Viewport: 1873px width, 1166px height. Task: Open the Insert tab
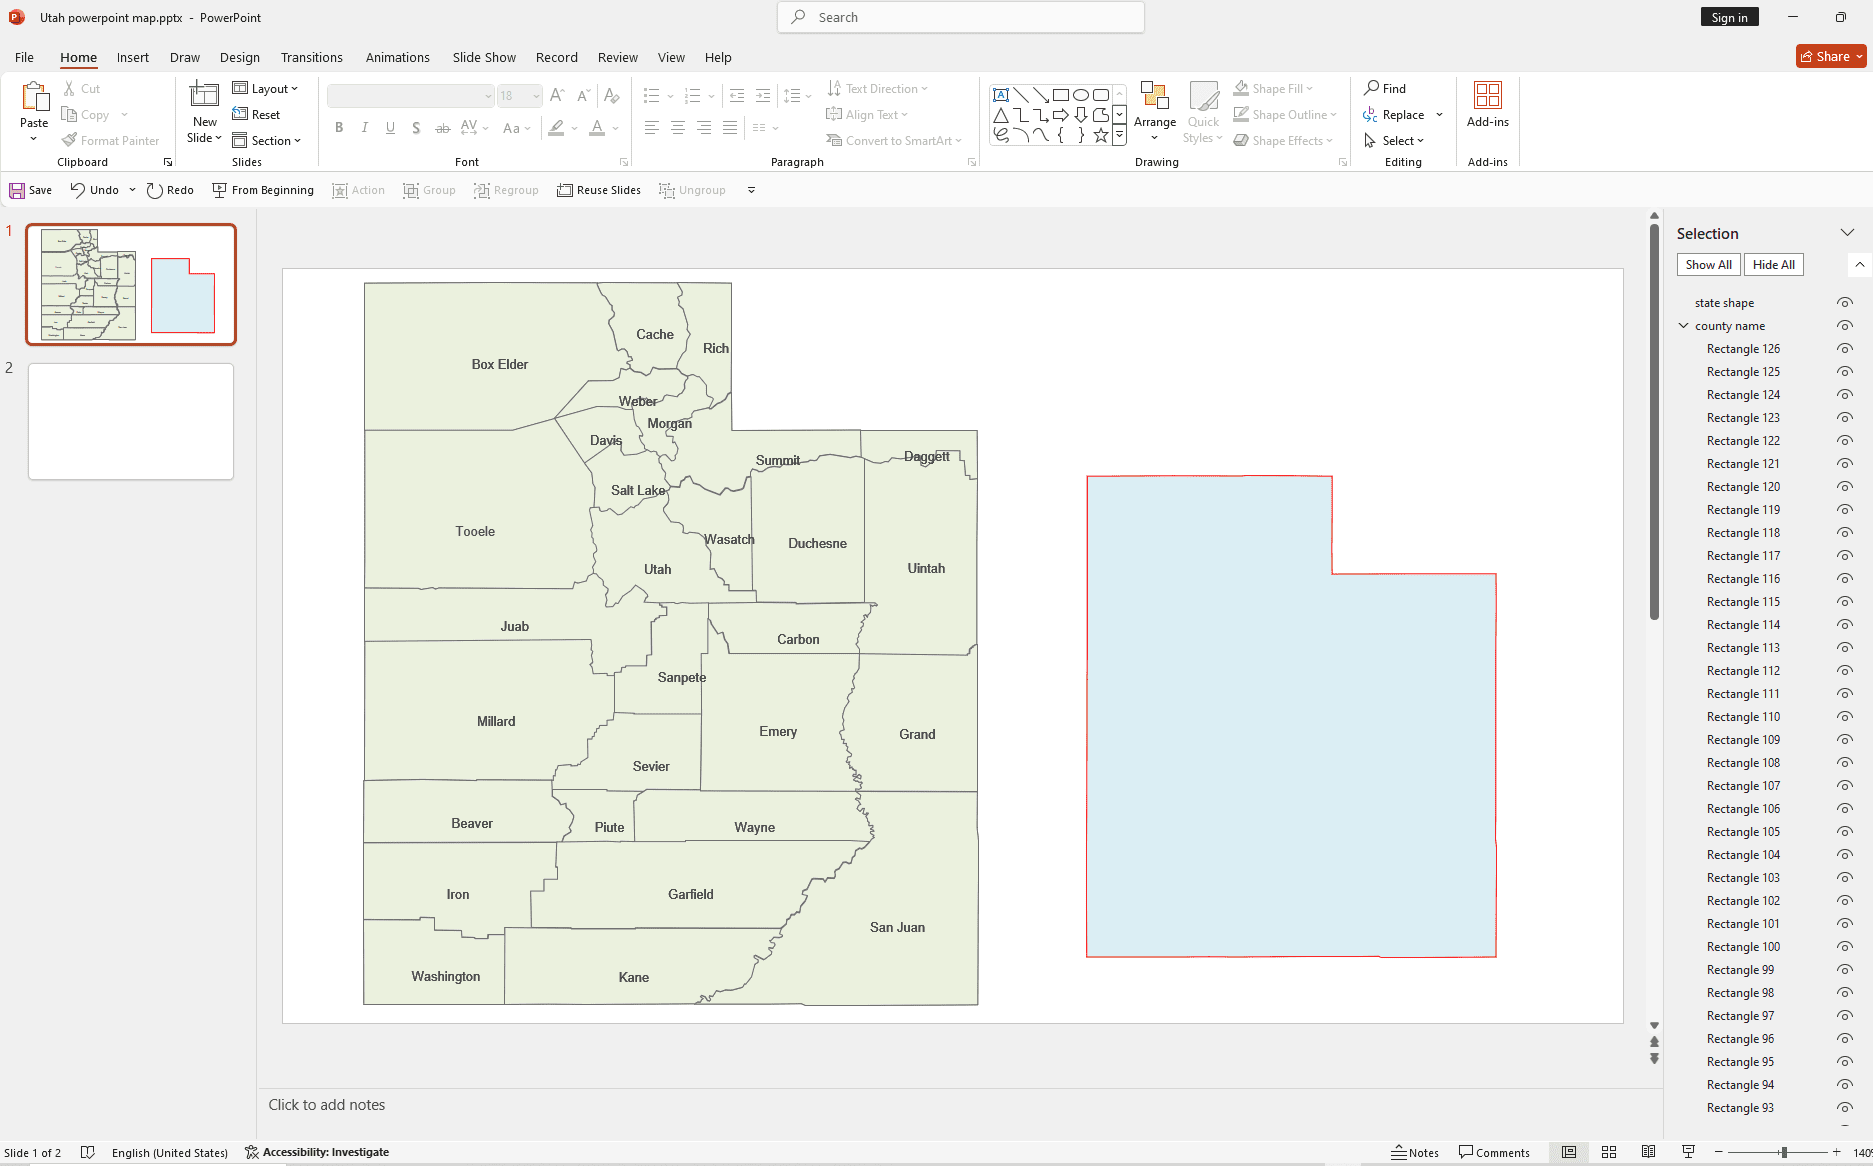(133, 57)
